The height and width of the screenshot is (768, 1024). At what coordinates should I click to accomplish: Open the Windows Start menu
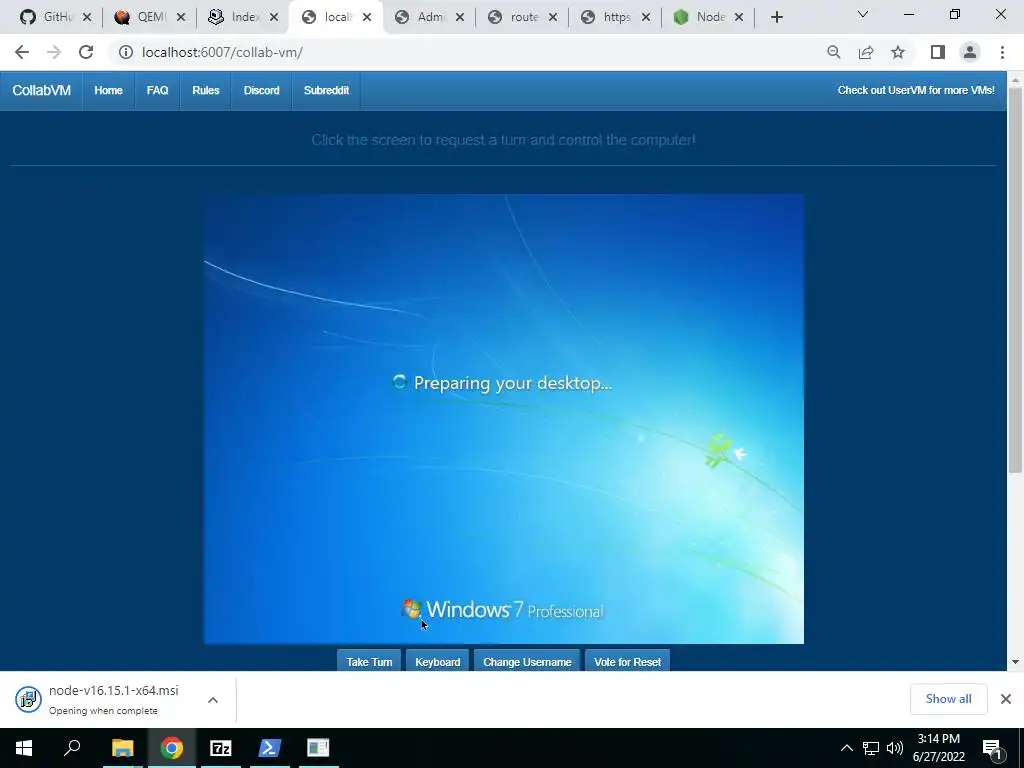click(24, 748)
